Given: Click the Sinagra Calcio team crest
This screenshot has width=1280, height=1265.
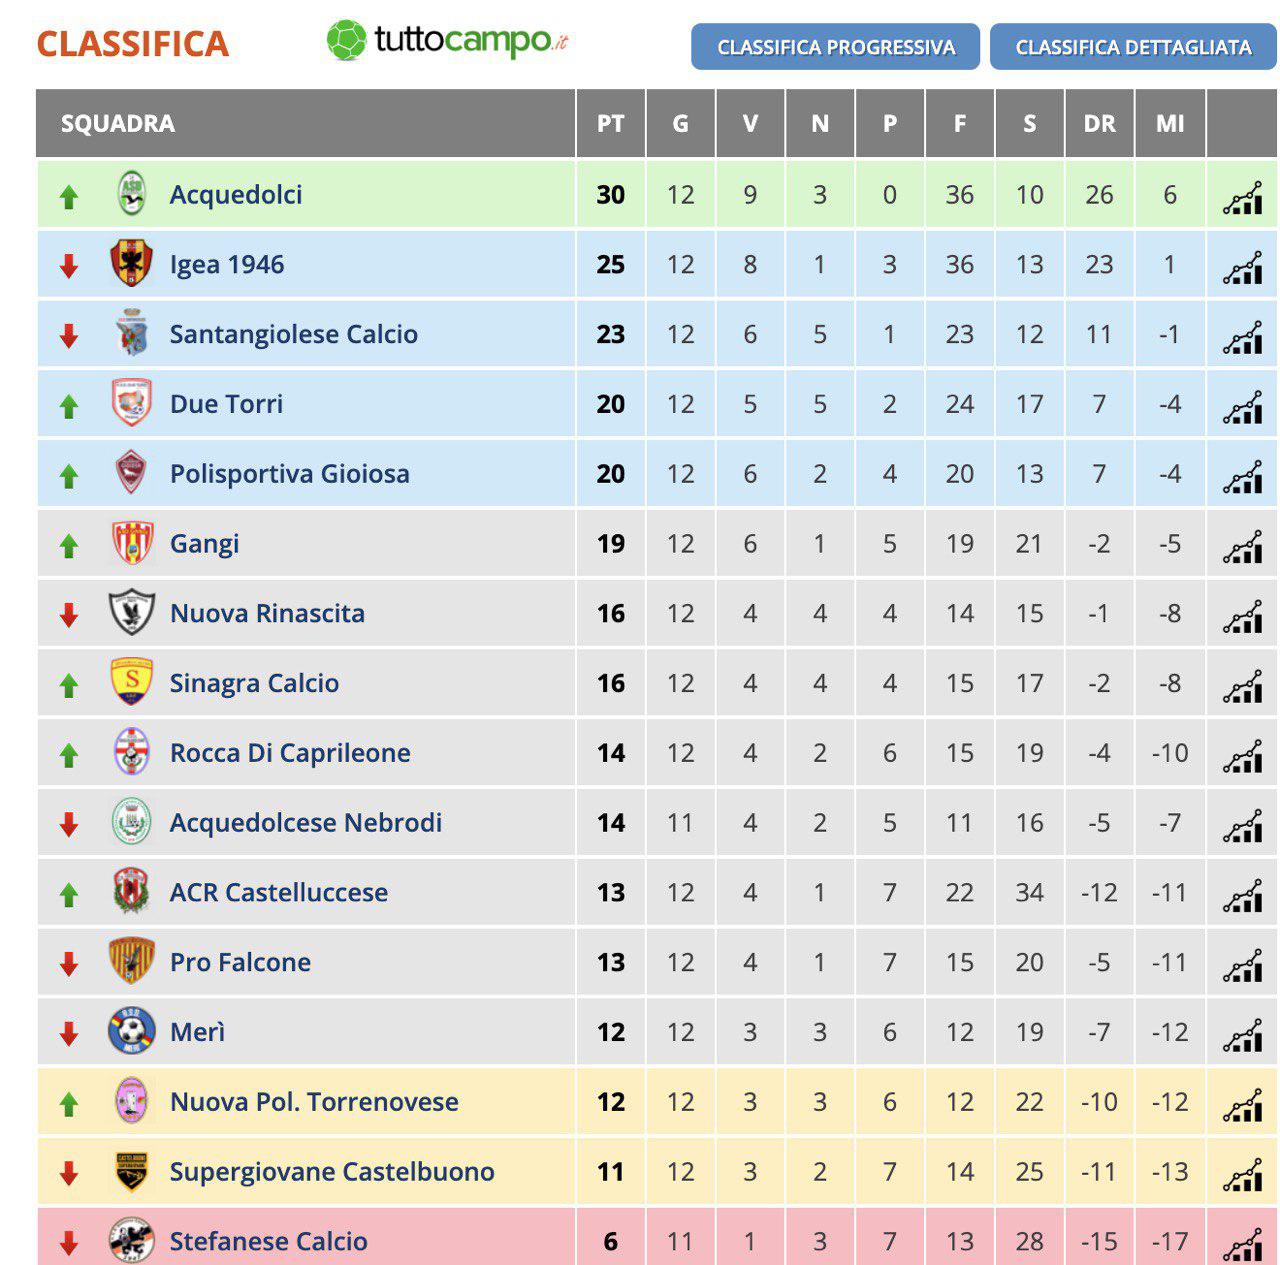Looking at the screenshot, I should (132, 682).
